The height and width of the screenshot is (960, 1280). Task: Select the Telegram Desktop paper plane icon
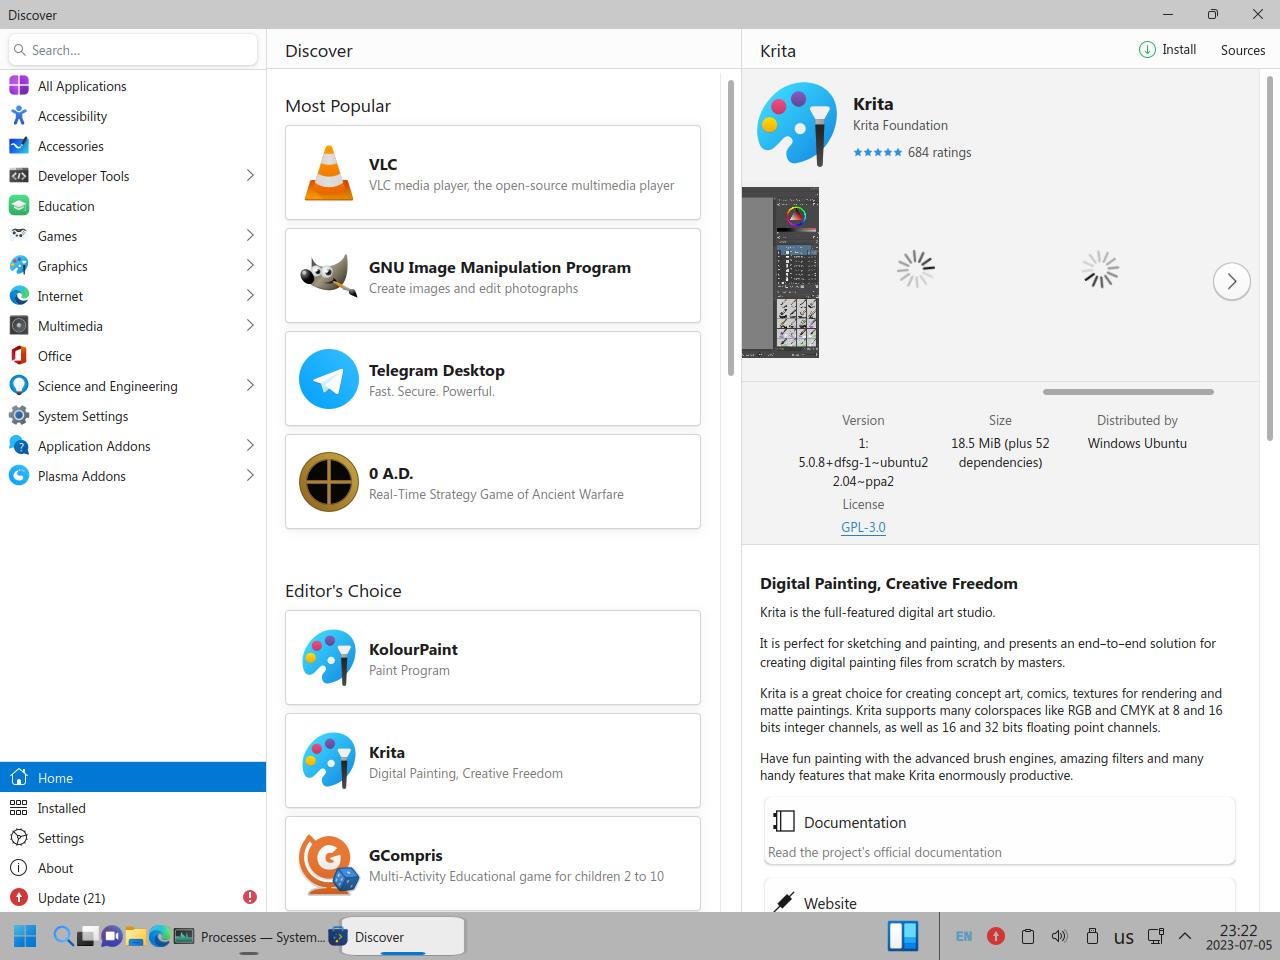click(328, 379)
